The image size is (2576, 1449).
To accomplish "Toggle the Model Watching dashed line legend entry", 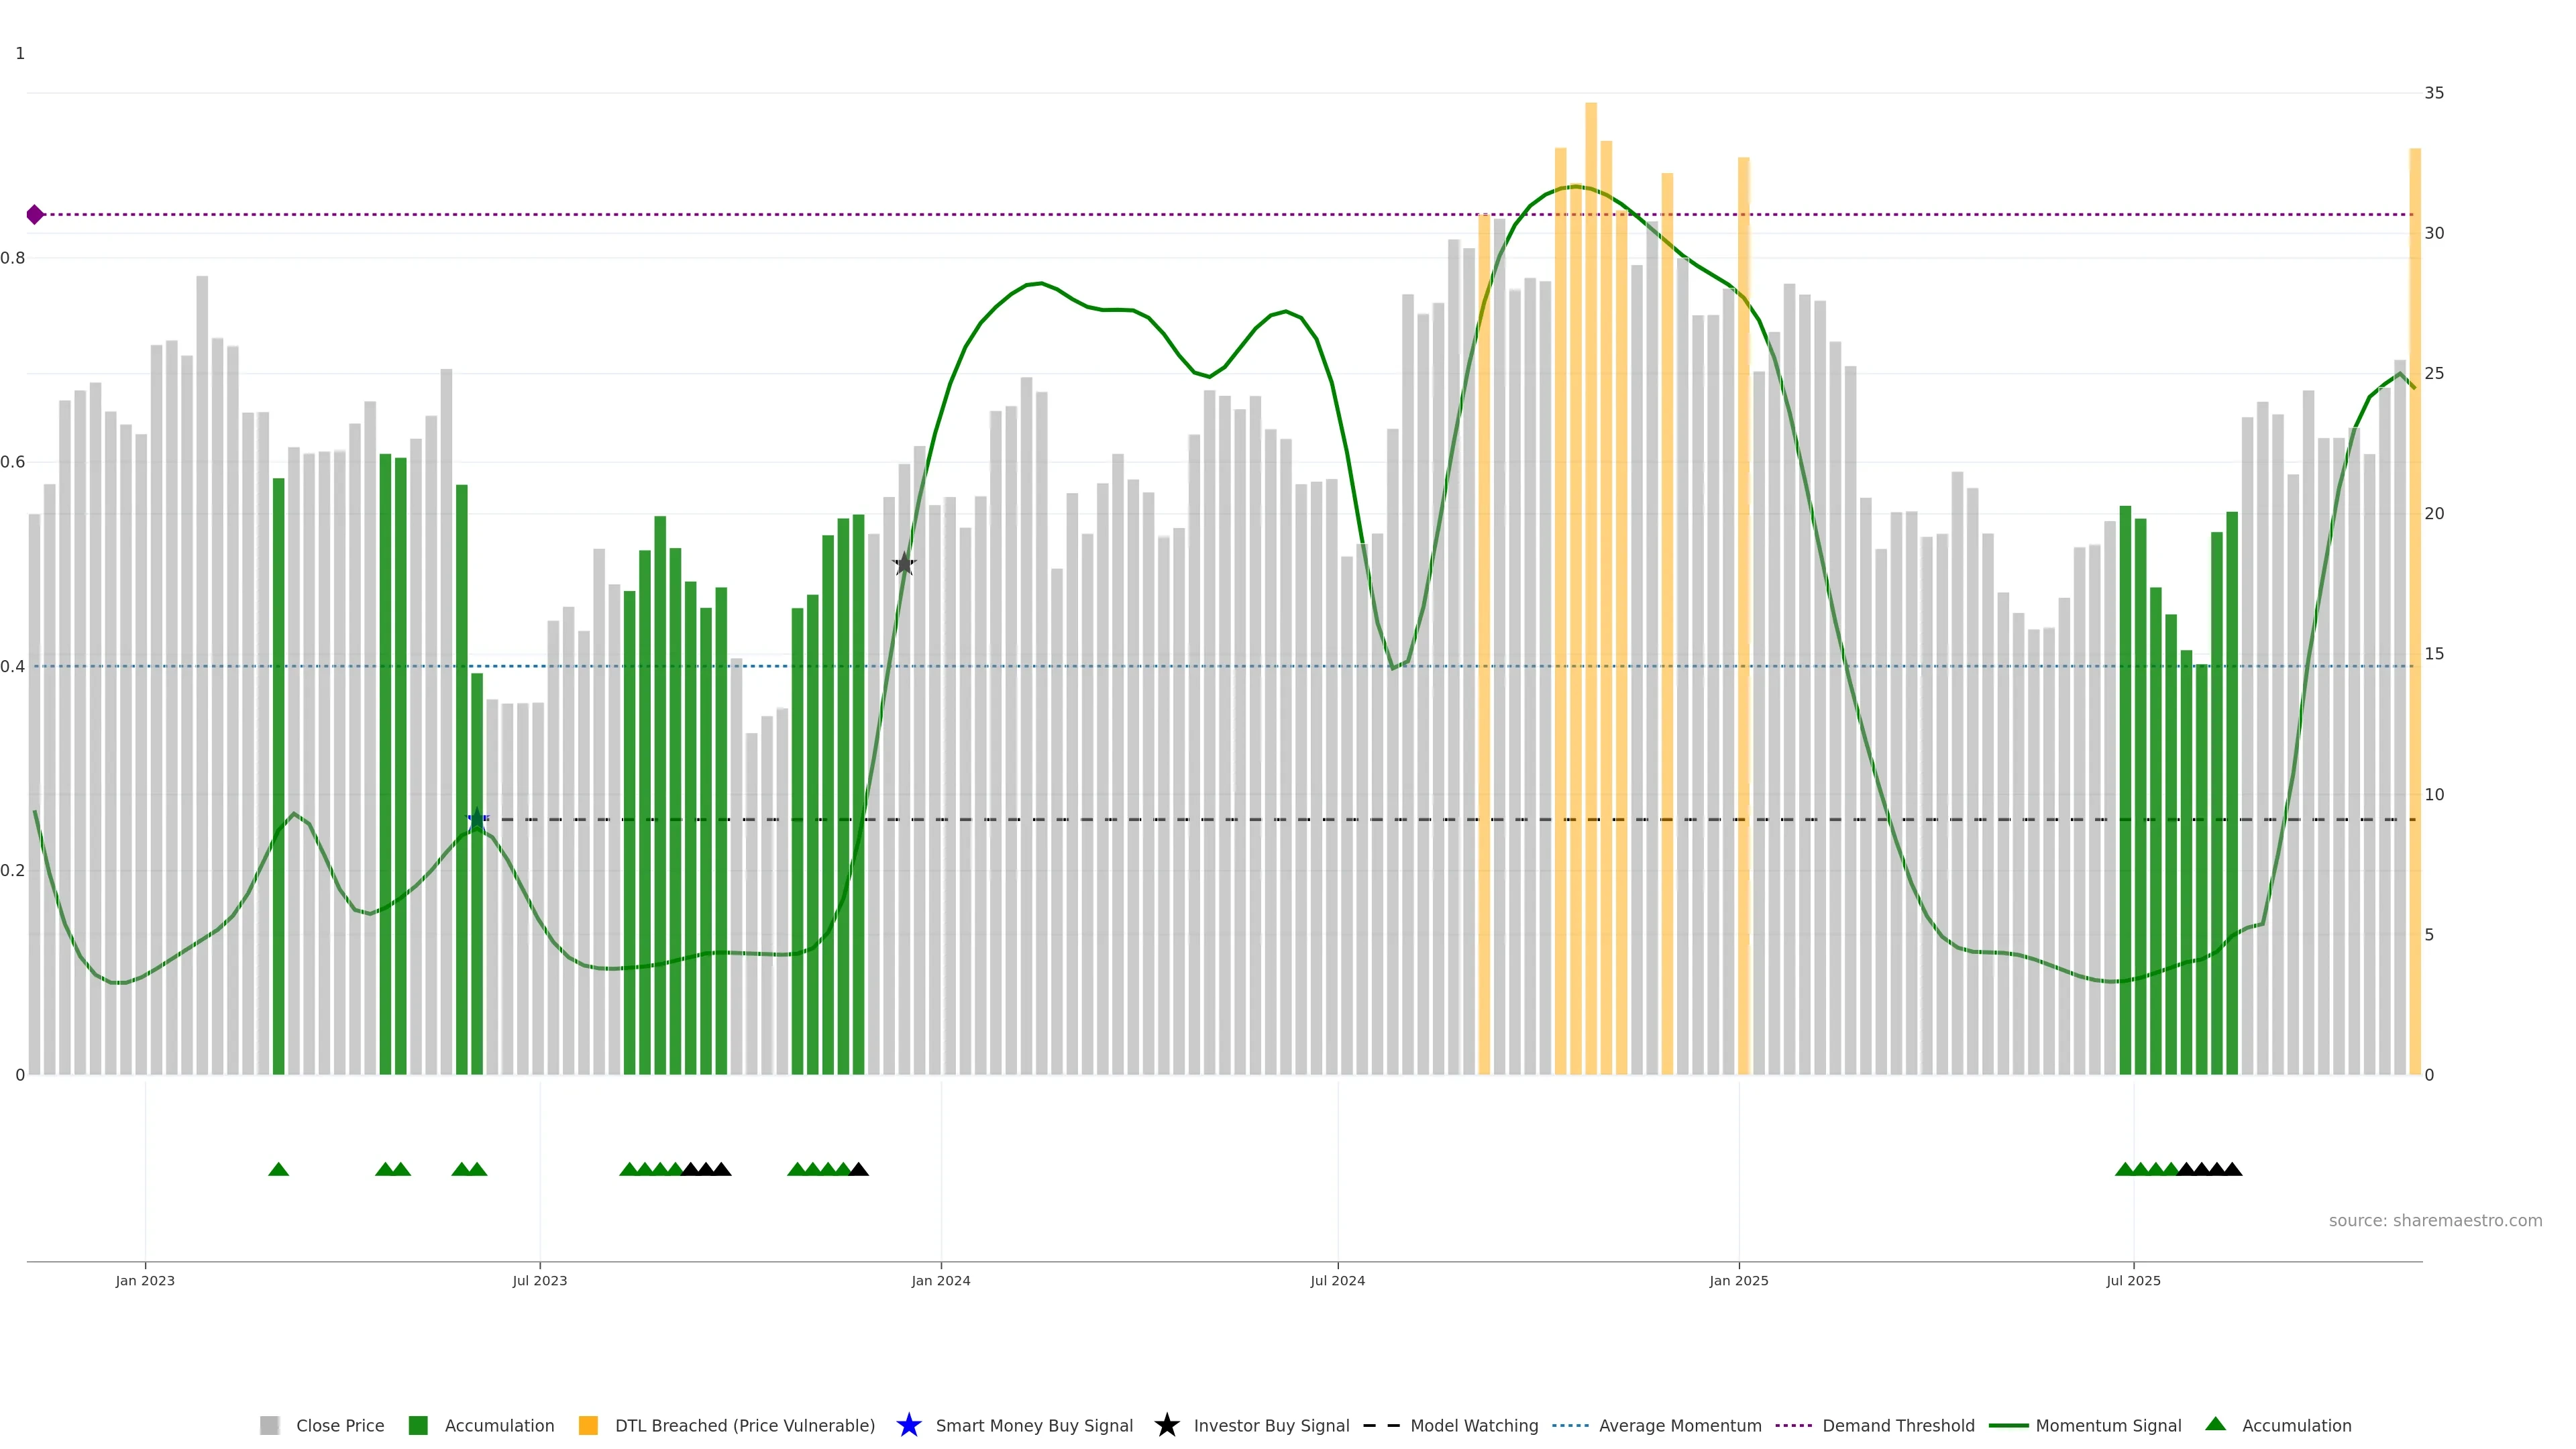I will coord(1473,1426).
